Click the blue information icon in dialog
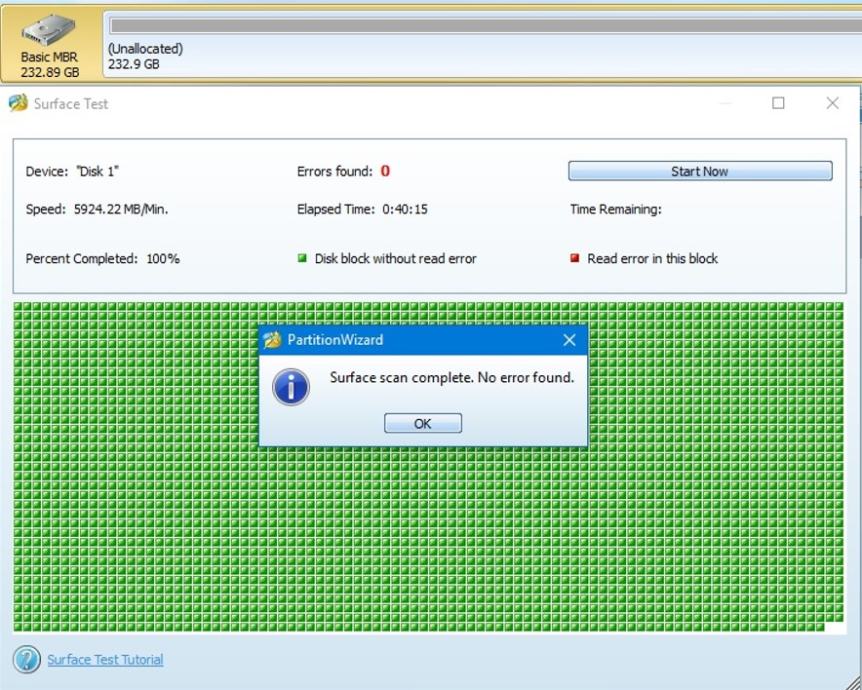 point(291,387)
